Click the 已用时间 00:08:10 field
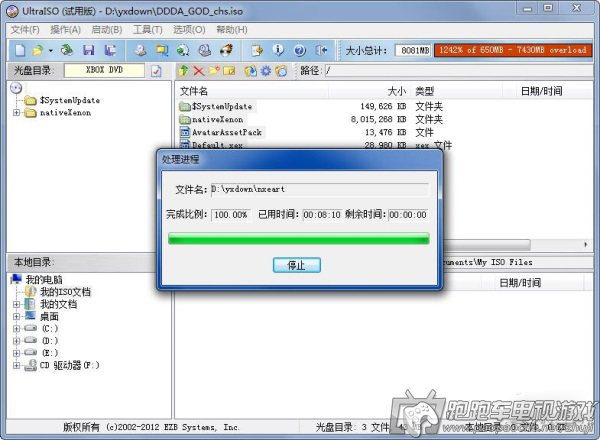 click(x=322, y=215)
